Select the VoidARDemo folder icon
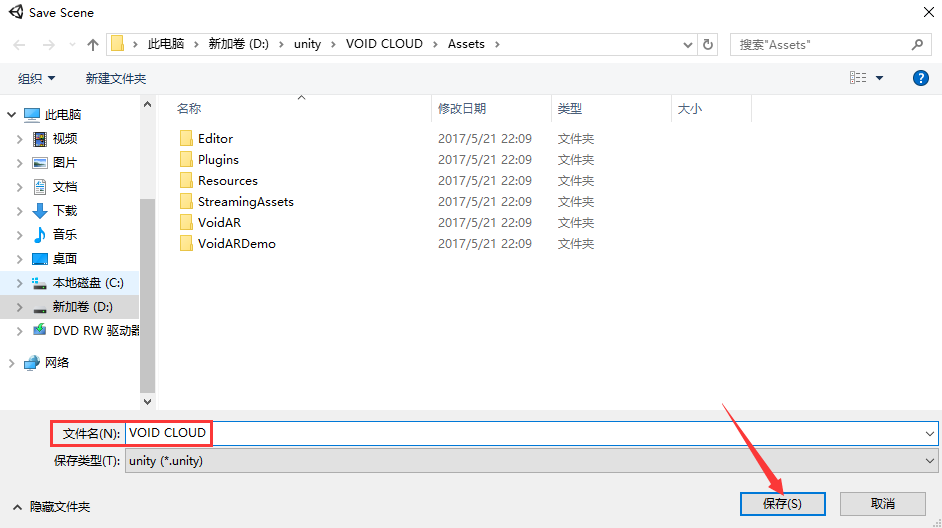942x528 pixels. pos(186,244)
